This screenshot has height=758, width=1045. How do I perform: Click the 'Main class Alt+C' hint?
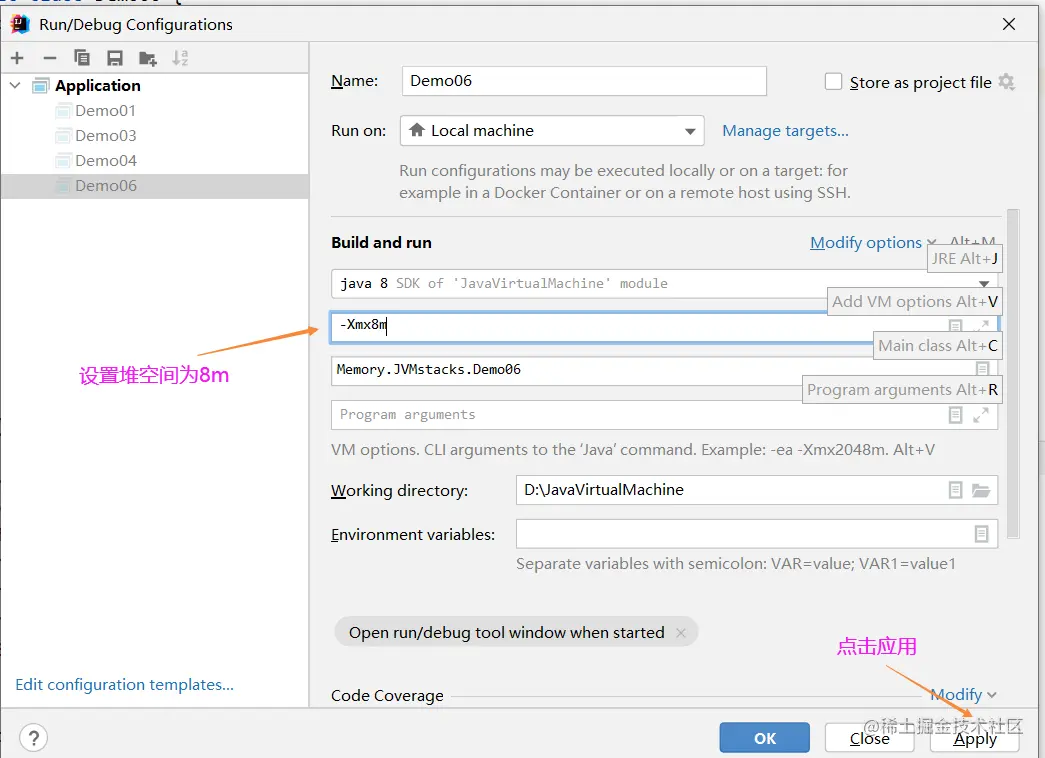[x=938, y=346]
